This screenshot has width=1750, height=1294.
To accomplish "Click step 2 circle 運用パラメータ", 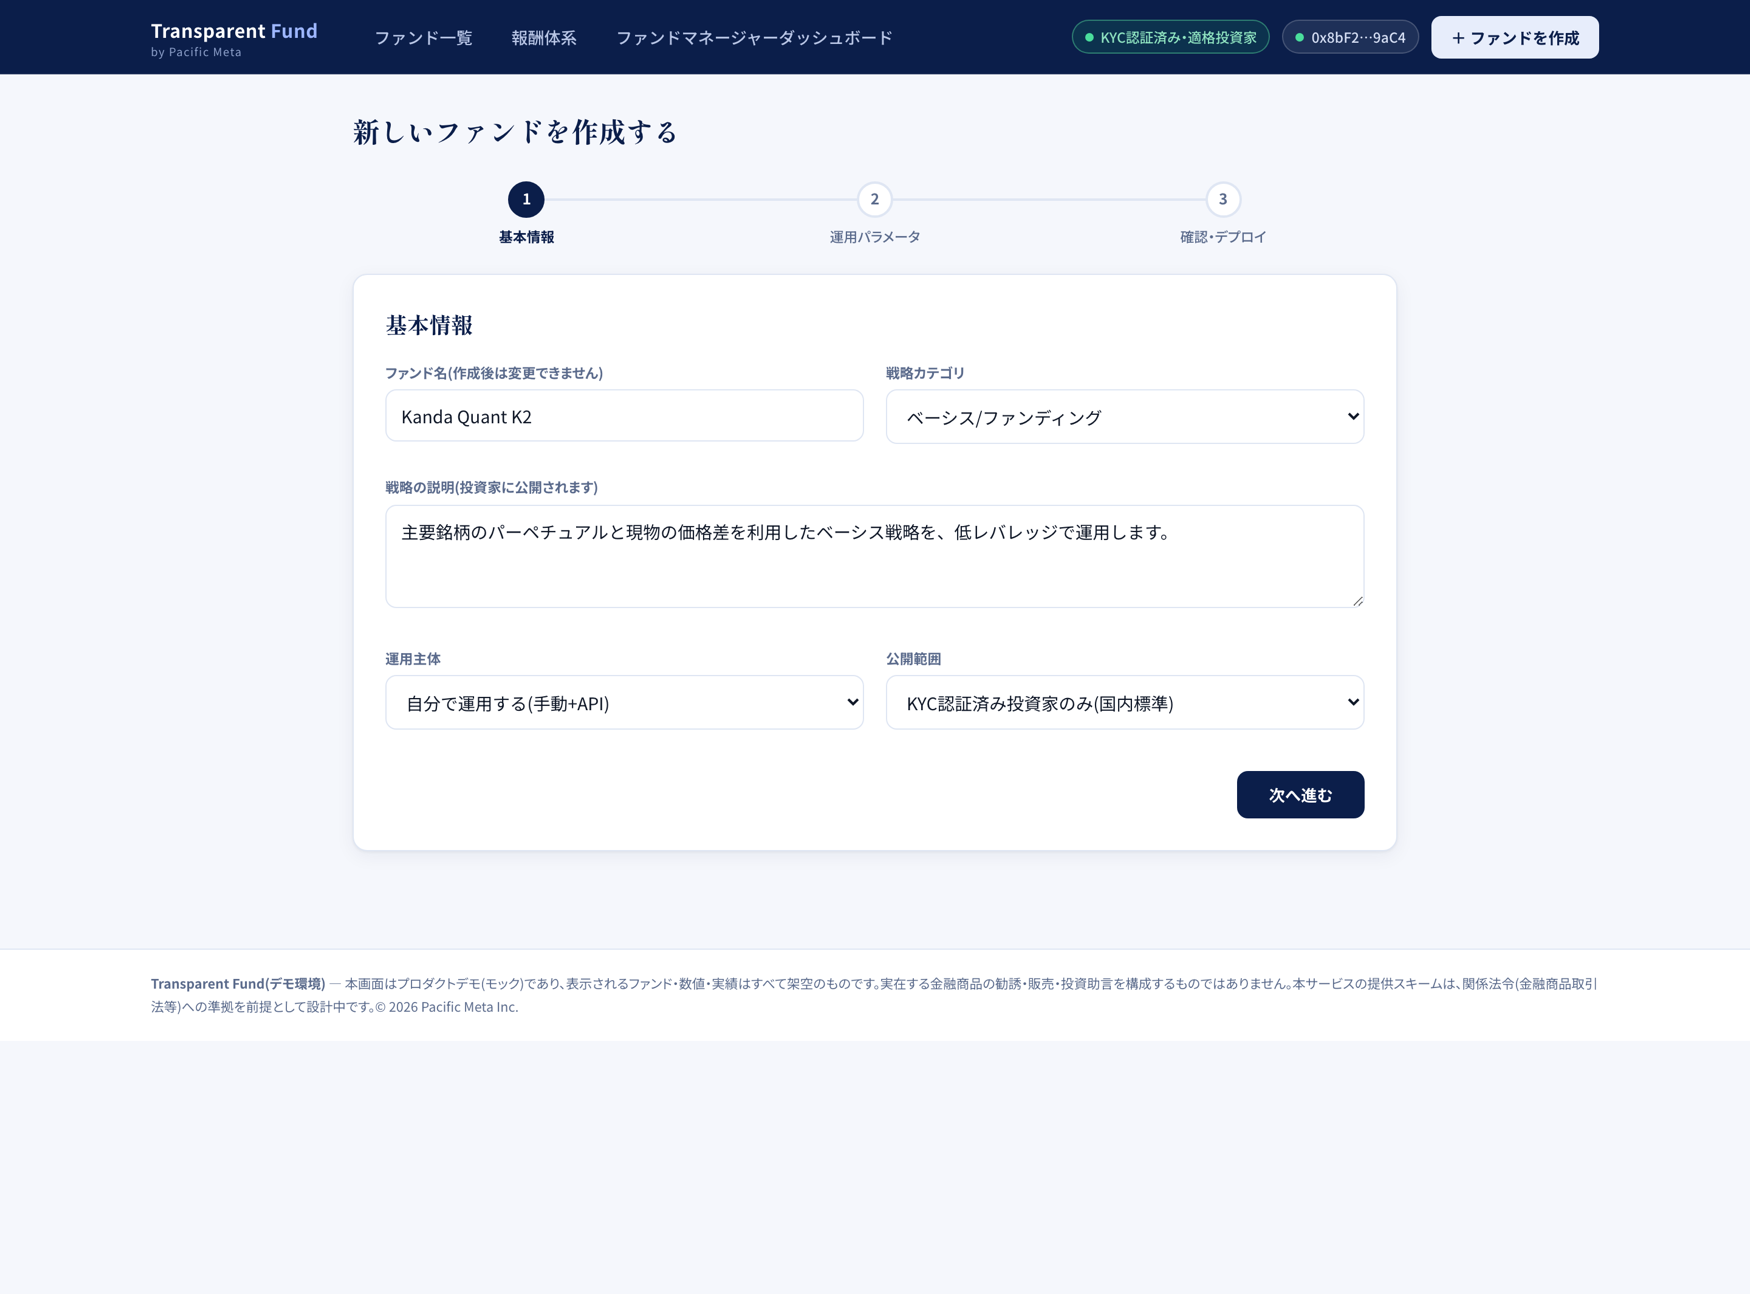I will click(875, 199).
